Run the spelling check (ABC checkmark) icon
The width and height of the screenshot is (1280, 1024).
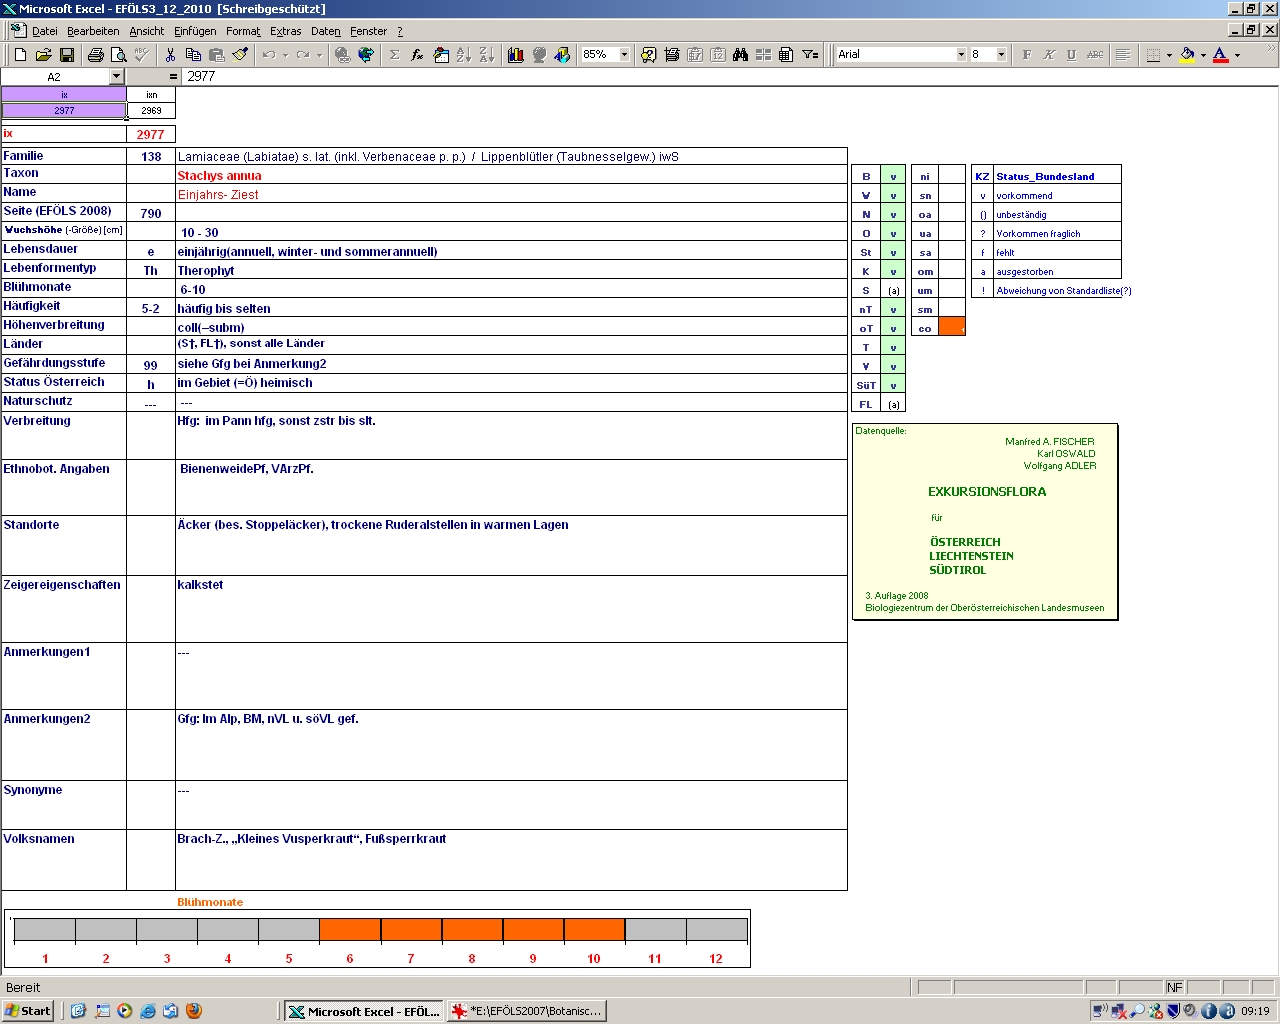[x=141, y=55]
